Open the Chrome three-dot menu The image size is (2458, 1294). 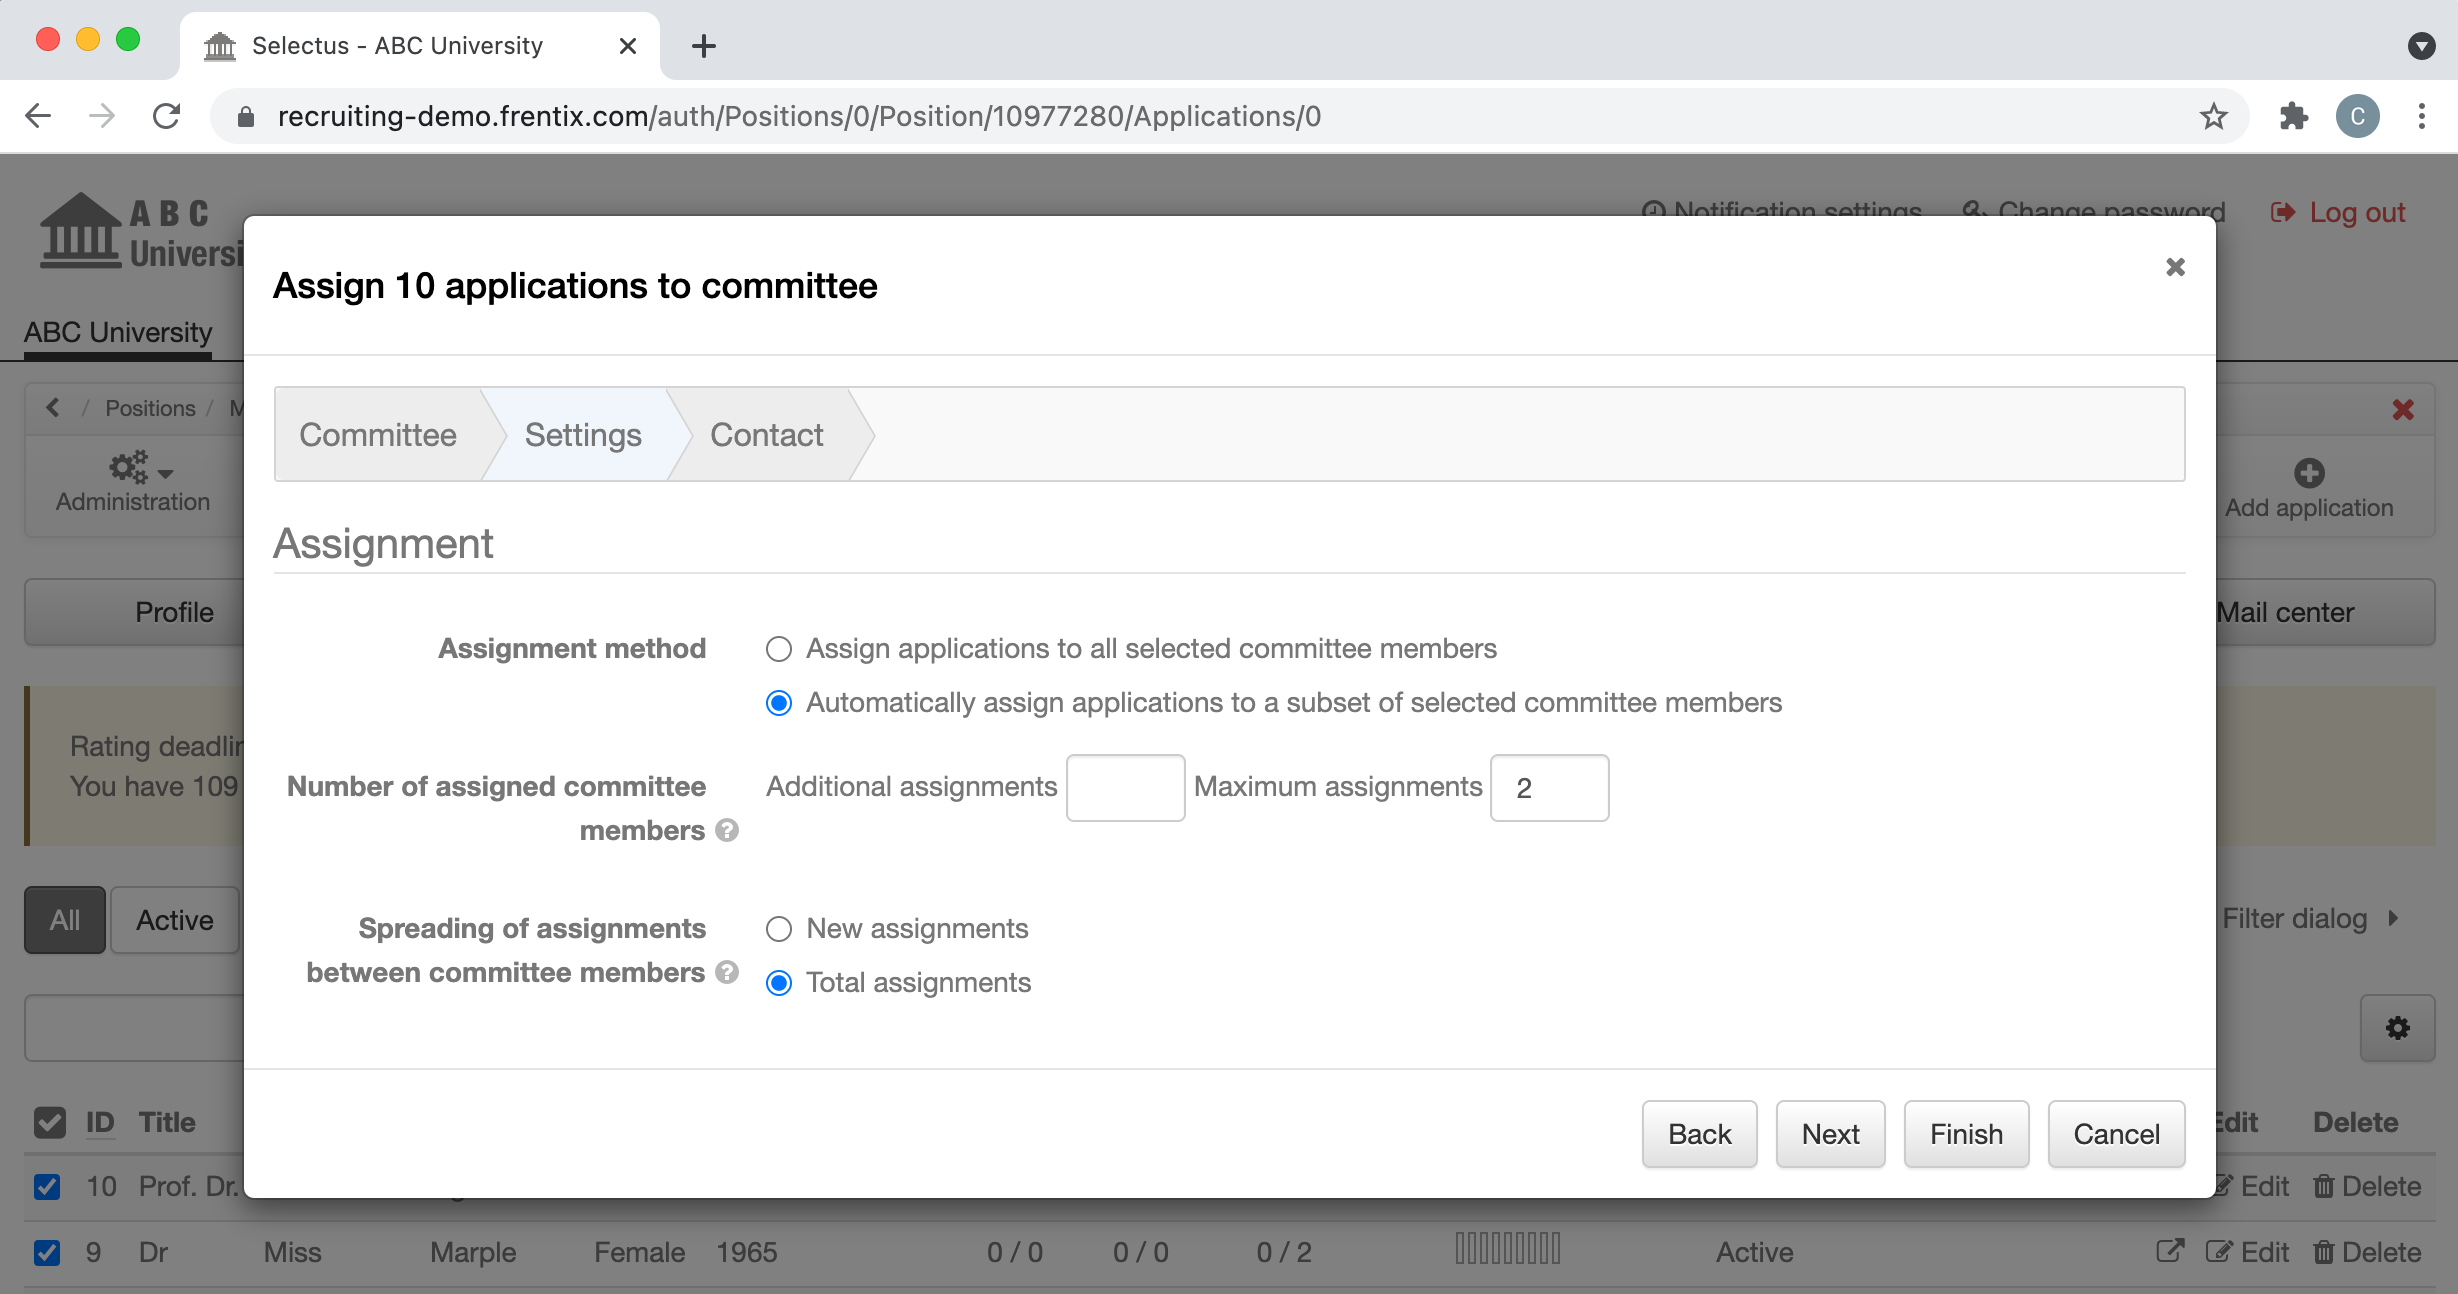2421,116
